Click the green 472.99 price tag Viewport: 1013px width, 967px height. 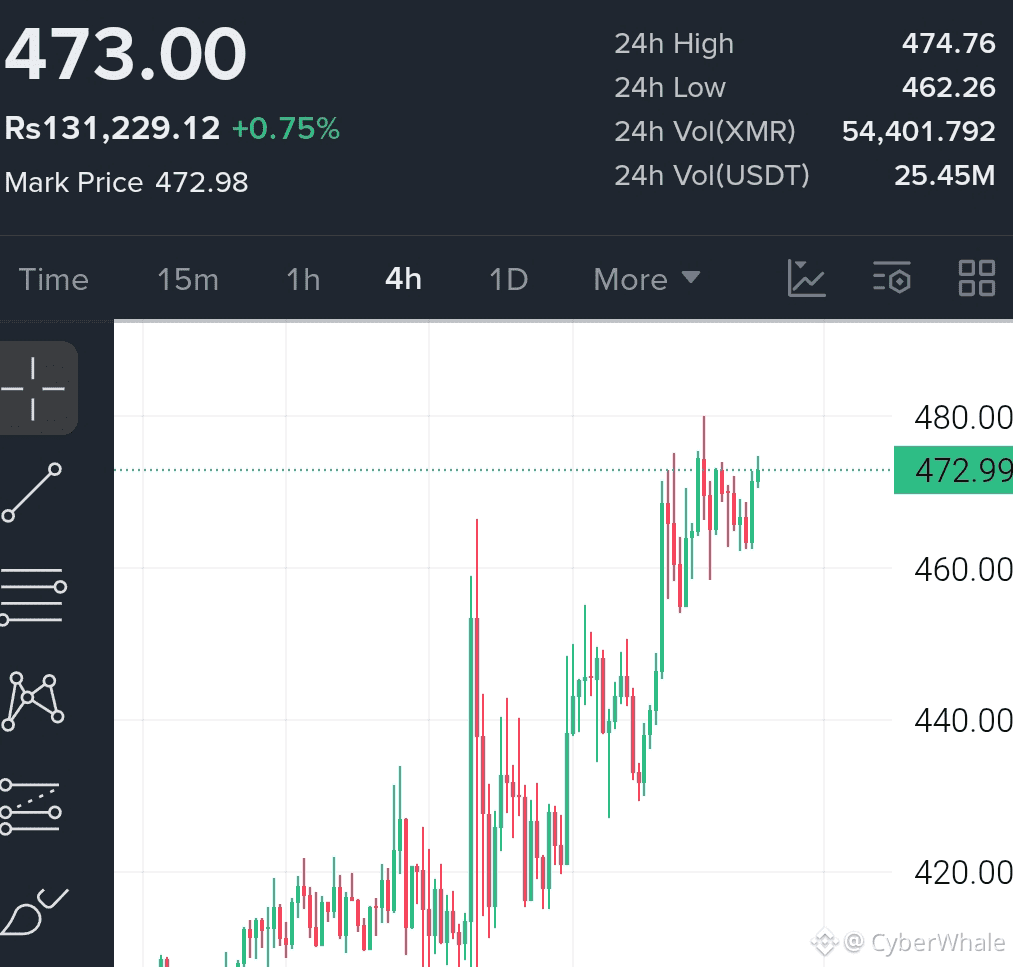pos(954,470)
